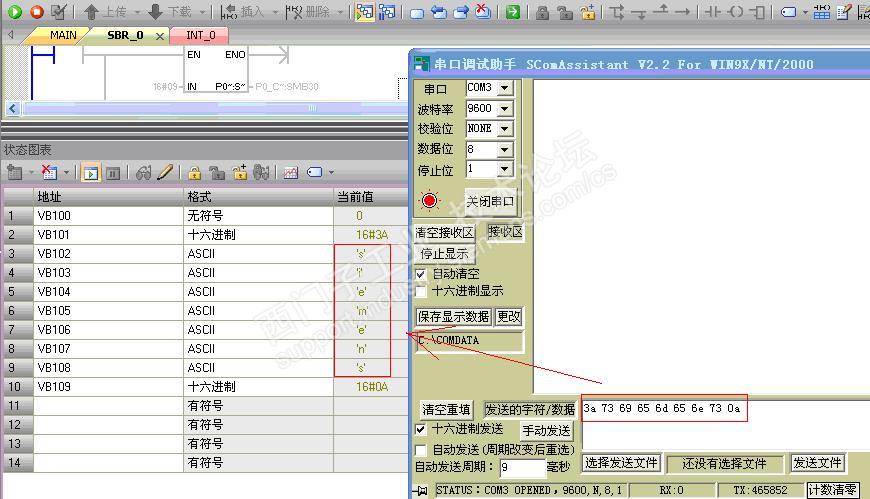Click the delete network button
The height and width of the screenshot is (499, 870).
point(308,11)
